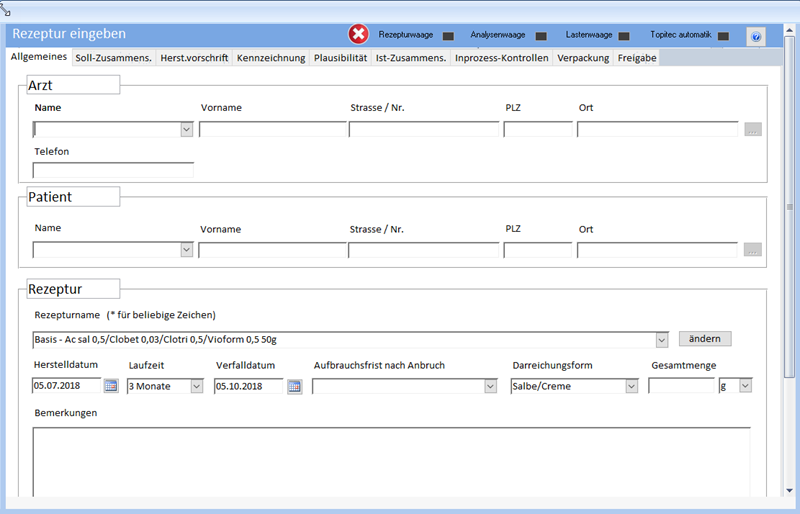The width and height of the screenshot is (800, 514).
Task: Open help with the question mark icon
Action: [755, 36]
